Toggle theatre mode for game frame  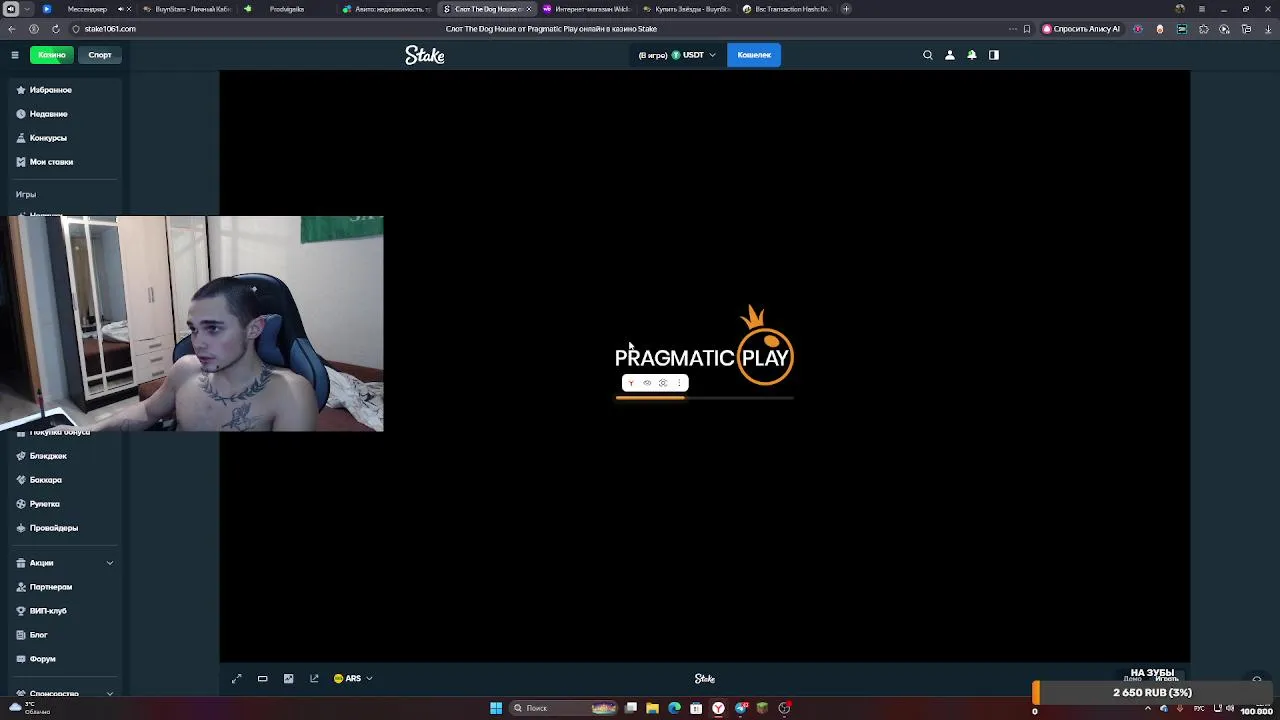pyautogui.click(x=263, y=679)
